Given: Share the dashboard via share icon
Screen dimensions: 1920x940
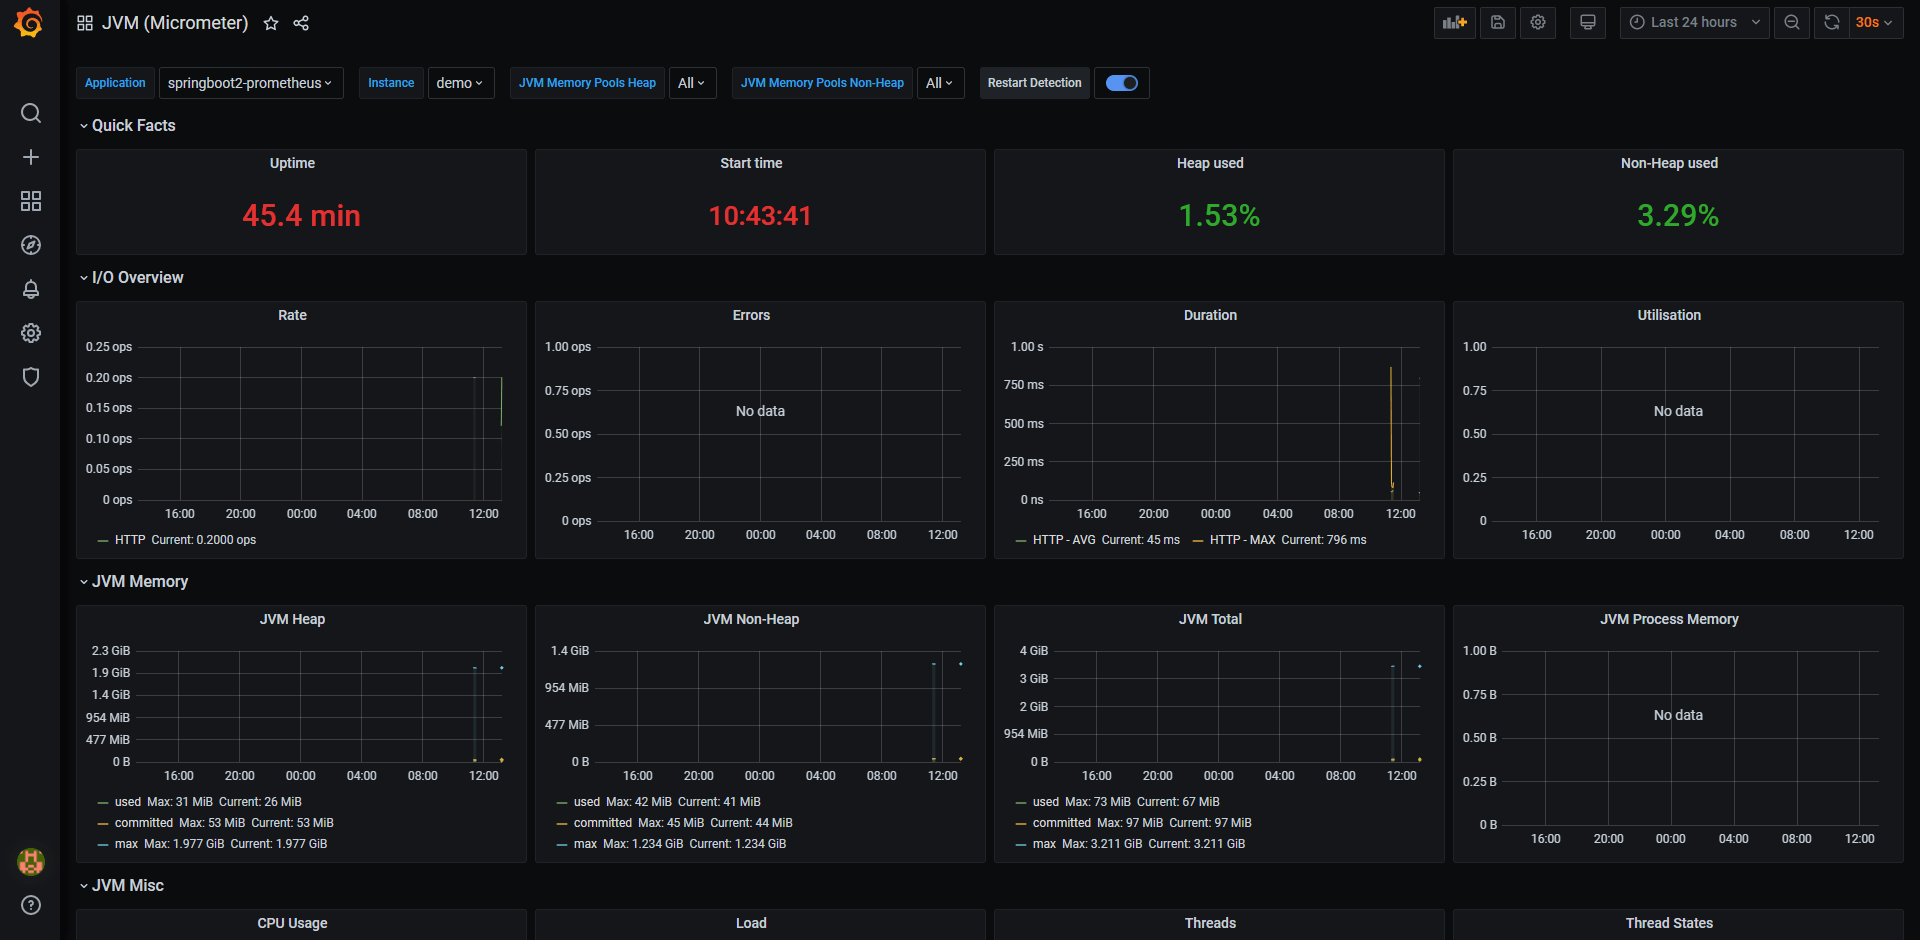Looking at the screenshot, I should pyautogui.click(x=301, y=23).
